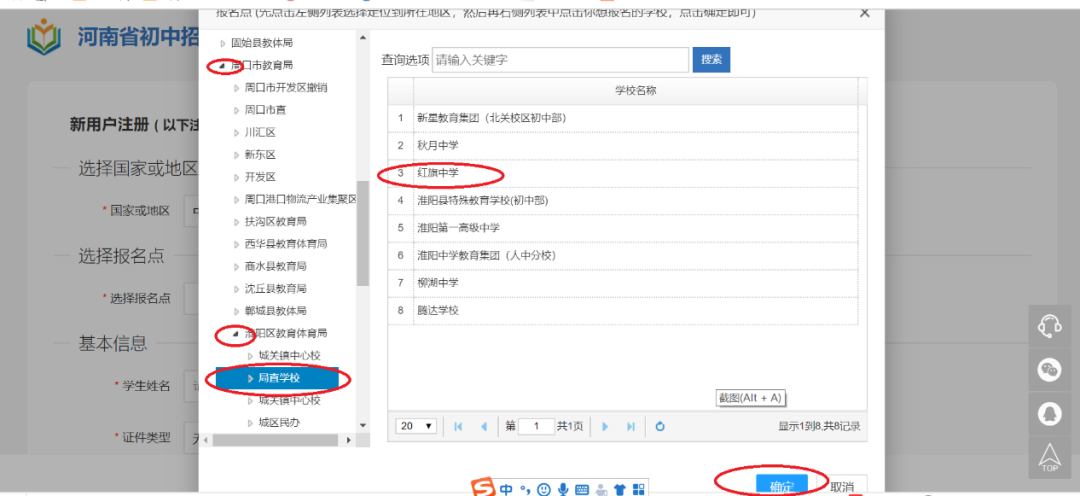
Task: Expand the 固始县教体局 tree node
Action: click(x=222, y=43)
